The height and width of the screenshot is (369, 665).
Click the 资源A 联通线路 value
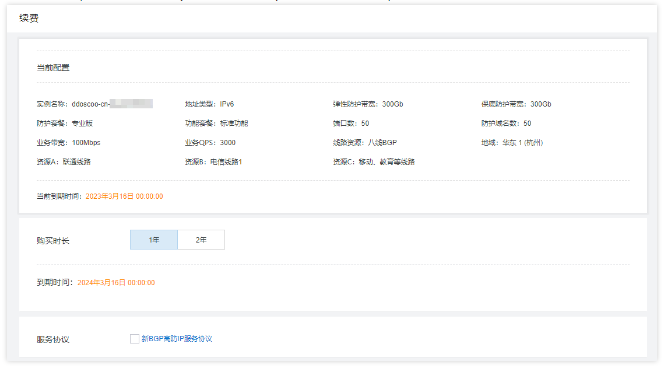[77, 162]
